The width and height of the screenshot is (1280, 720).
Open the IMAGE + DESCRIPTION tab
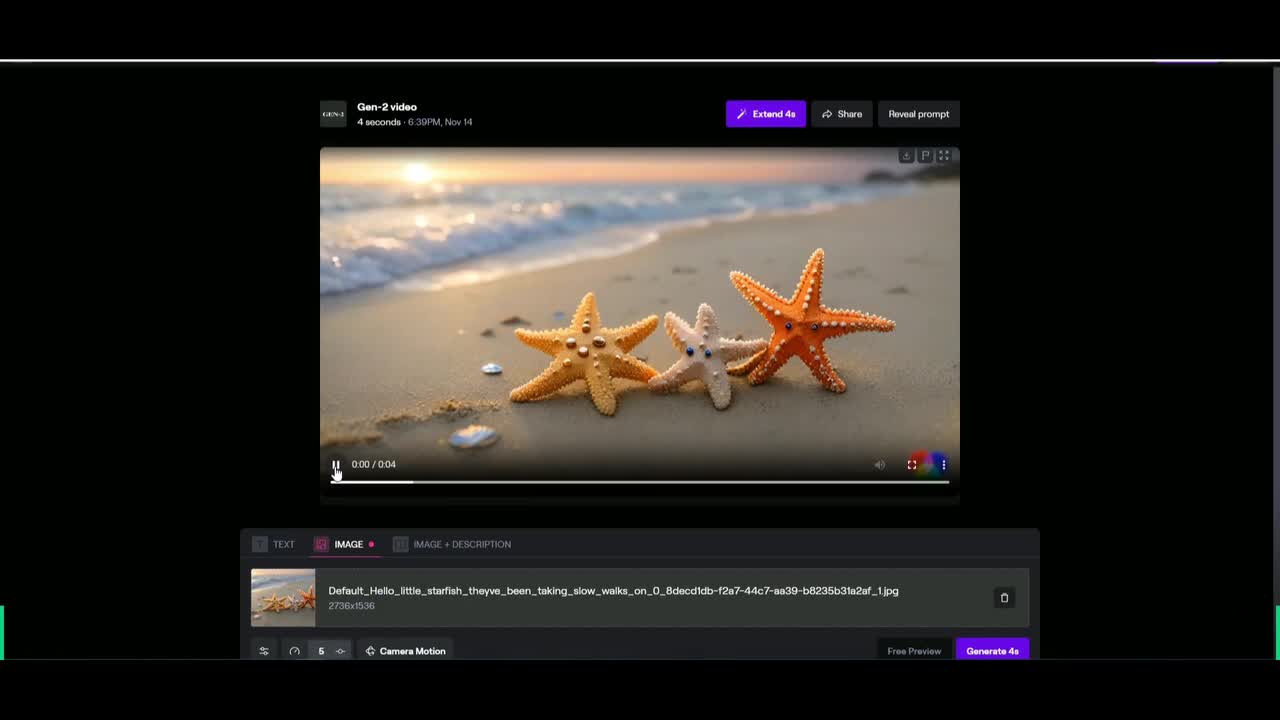point(452,544)
